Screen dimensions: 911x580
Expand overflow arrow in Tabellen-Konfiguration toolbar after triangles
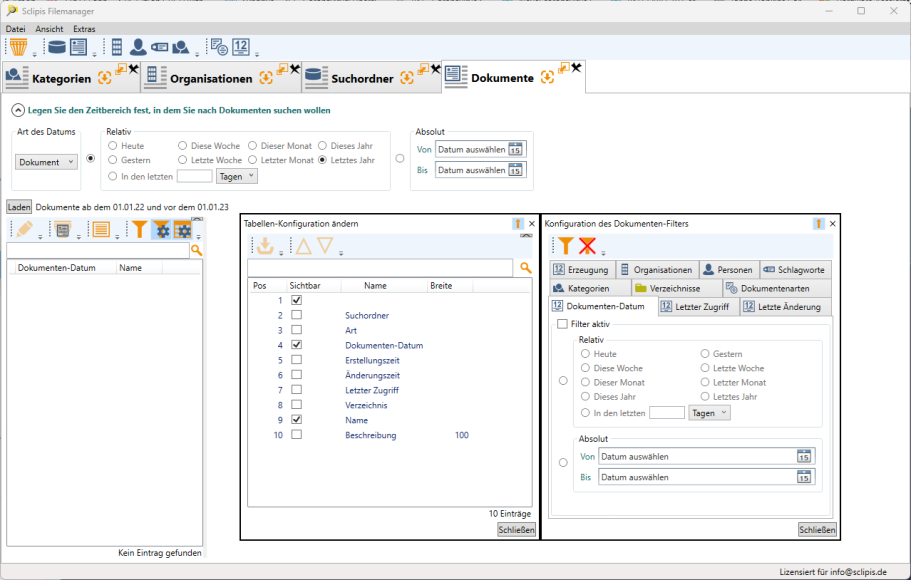tap(341, 253)
